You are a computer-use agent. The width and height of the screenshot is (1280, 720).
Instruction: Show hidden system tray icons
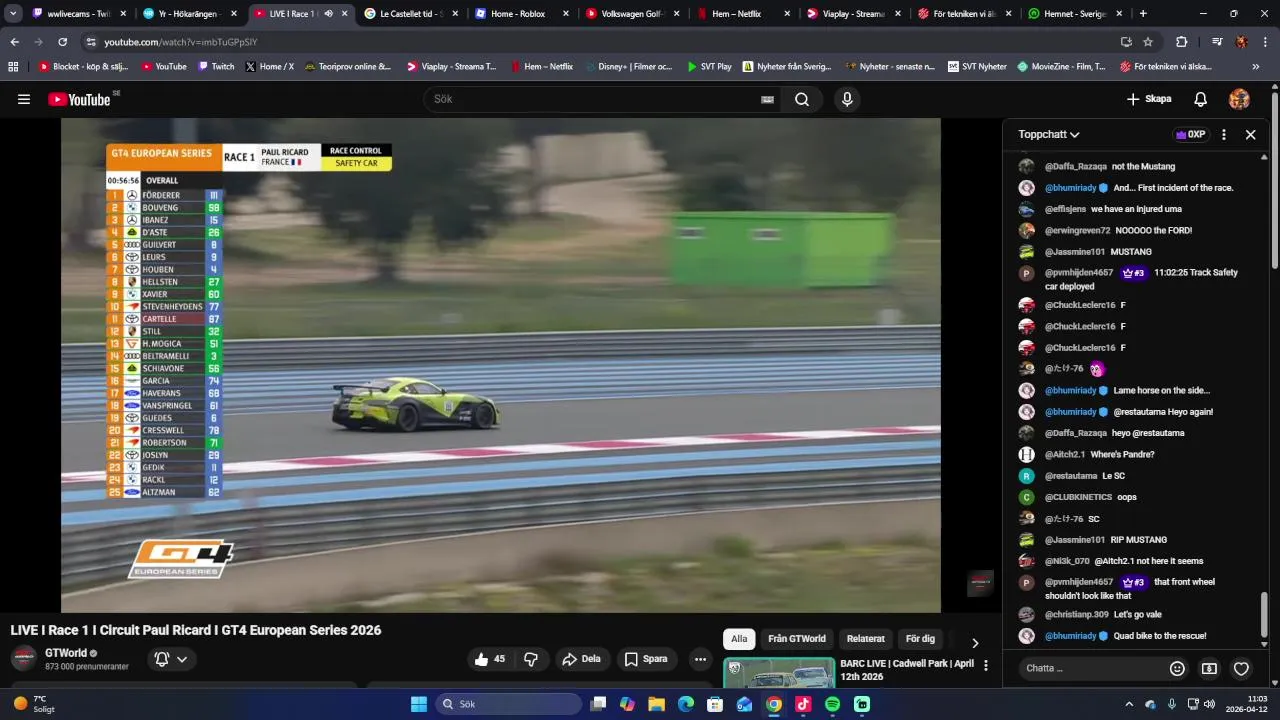click(x=1129, y=704)
